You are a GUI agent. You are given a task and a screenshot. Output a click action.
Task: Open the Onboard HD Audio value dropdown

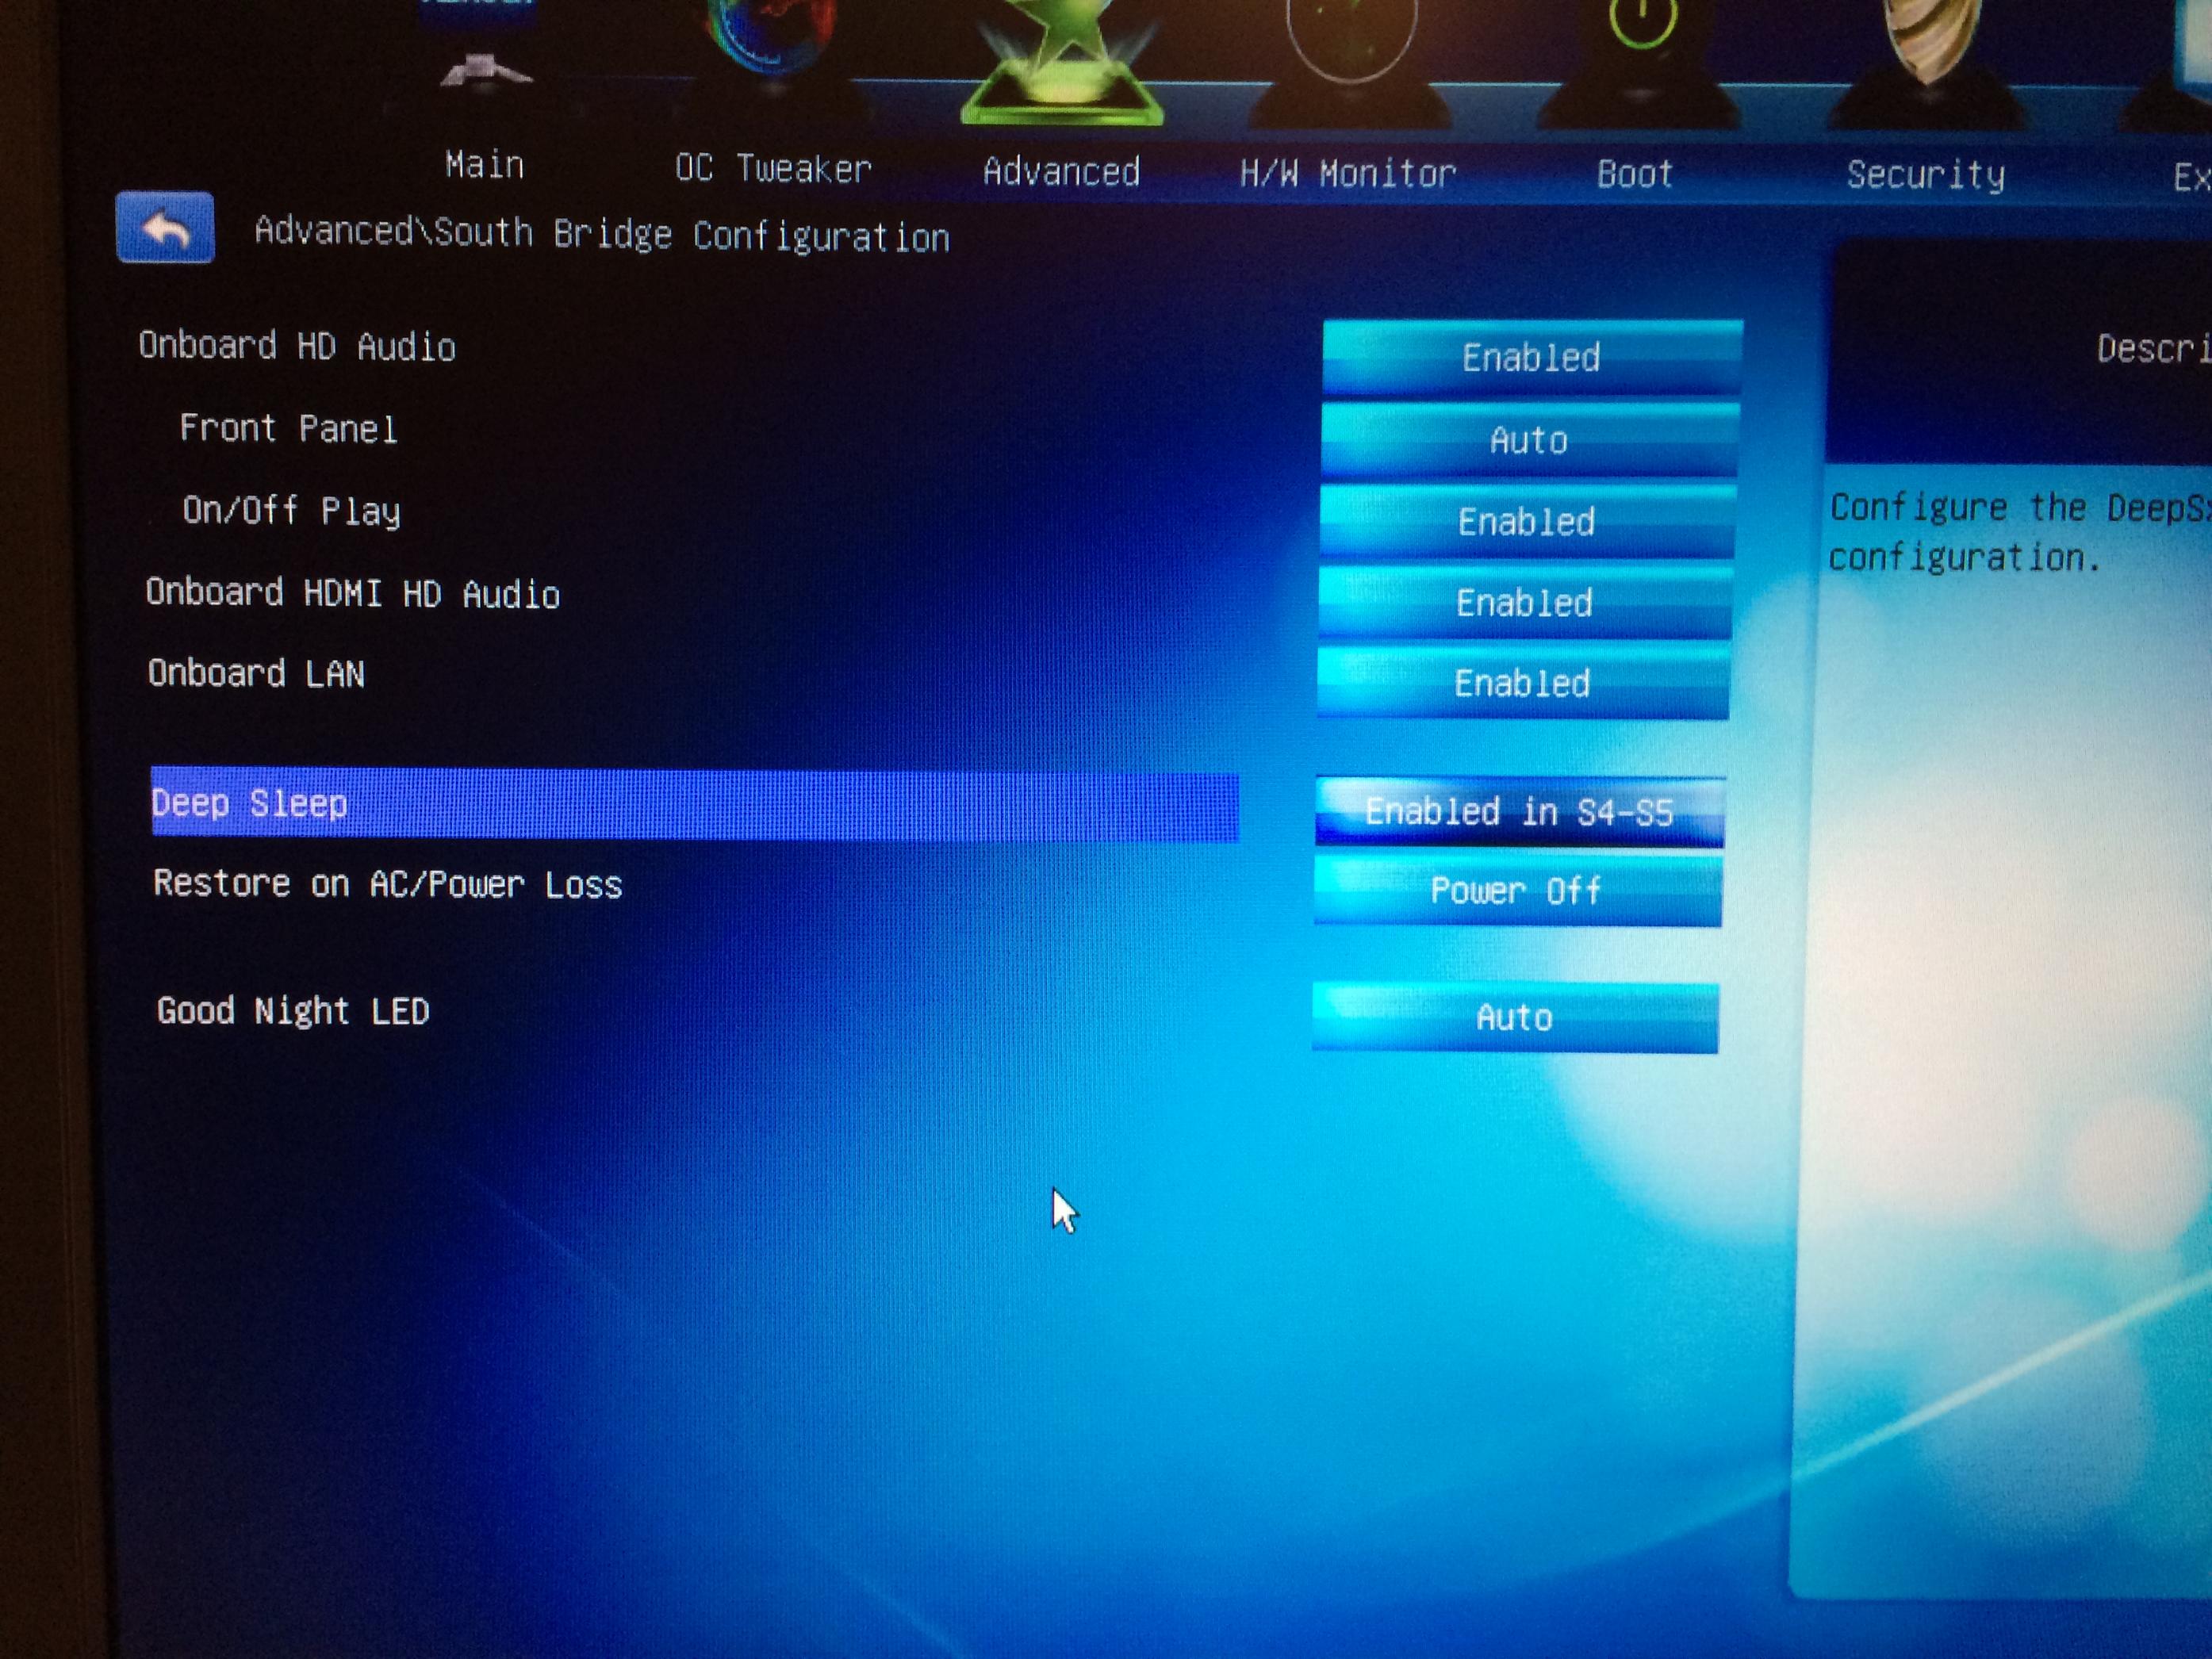pos(1531,357)
